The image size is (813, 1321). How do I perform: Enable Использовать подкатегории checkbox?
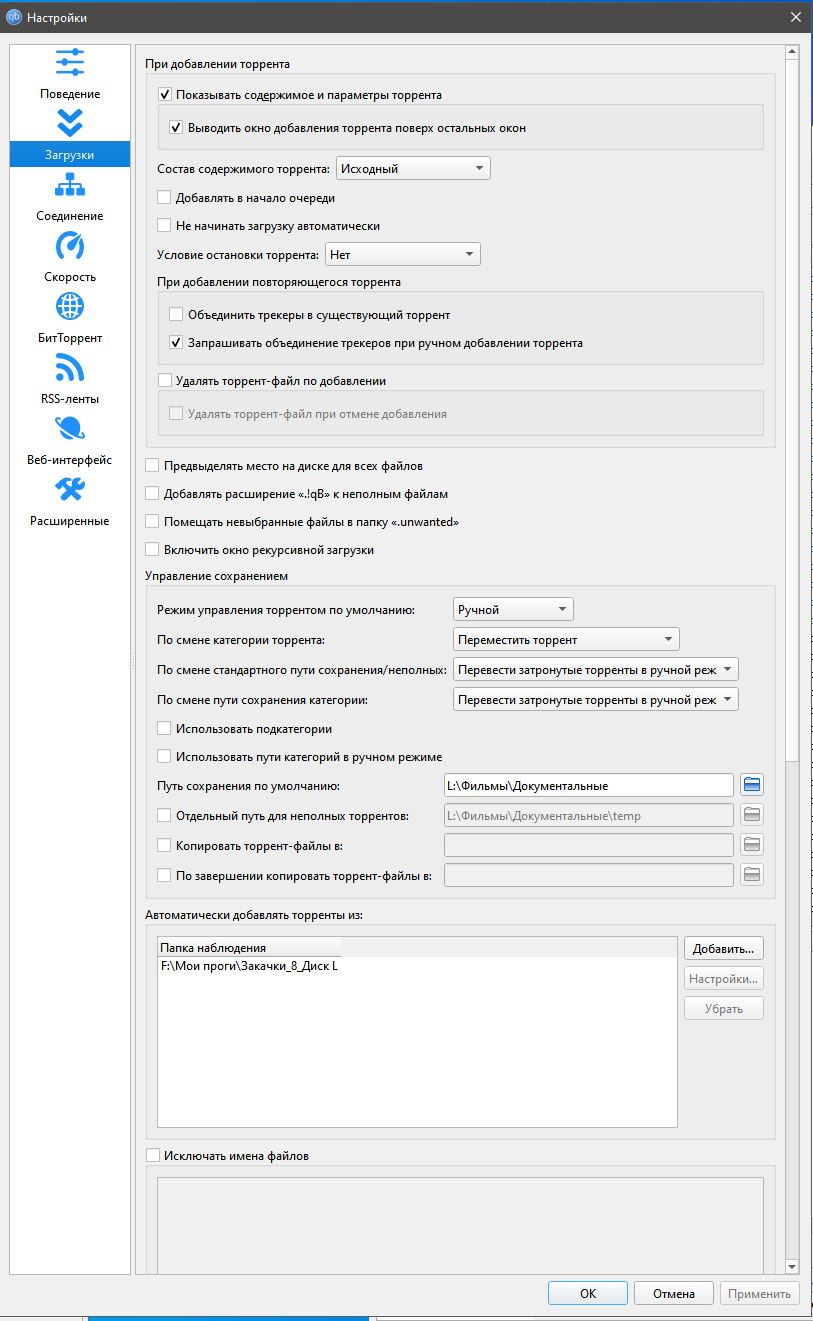[x=165, y=729]
